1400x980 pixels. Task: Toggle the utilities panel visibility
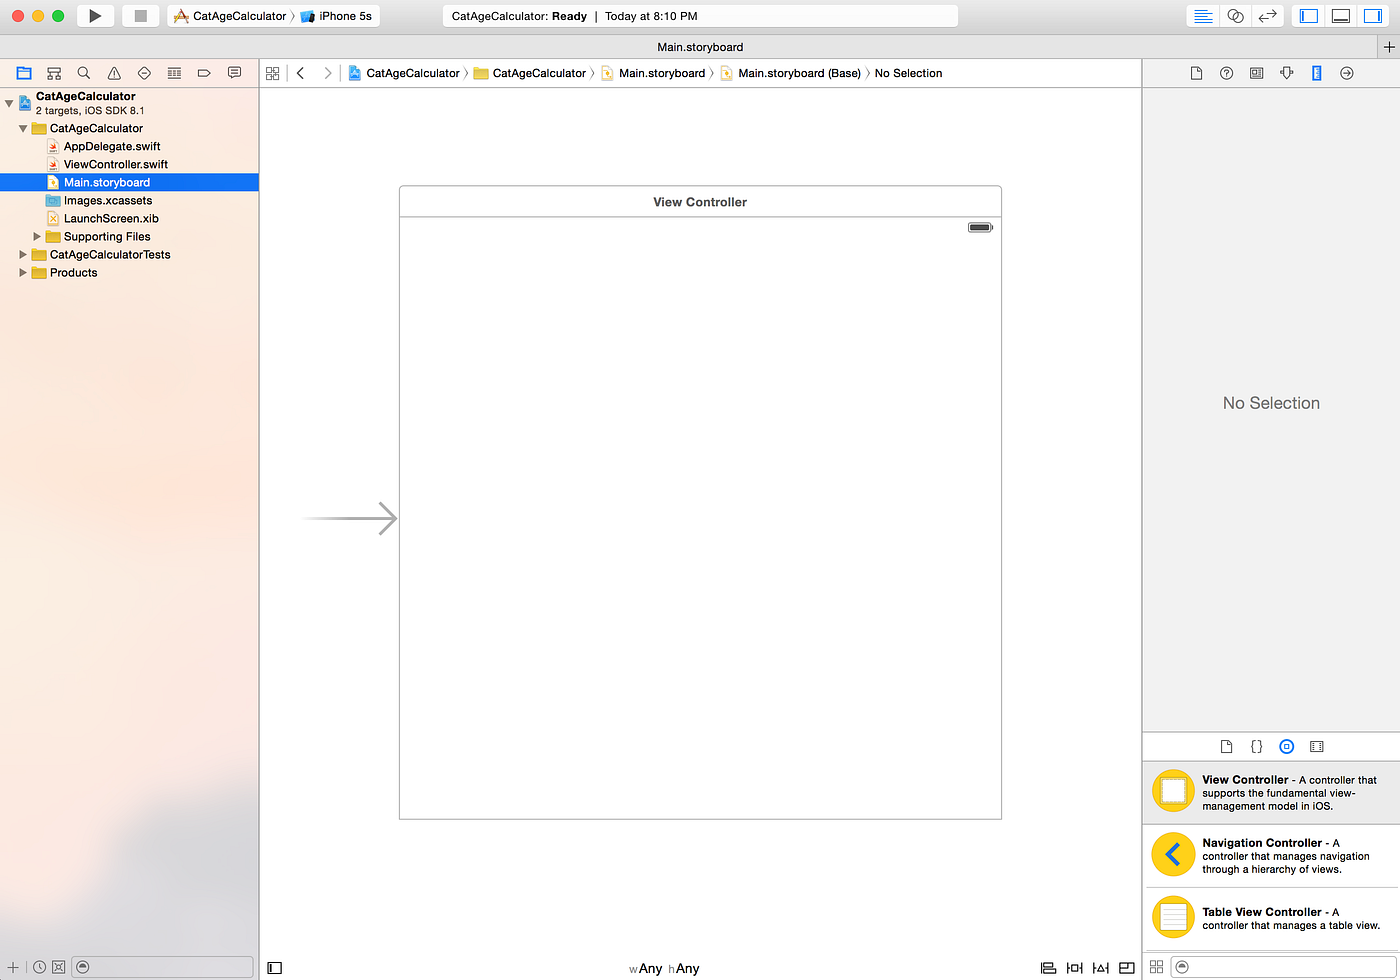[1372, 16]
